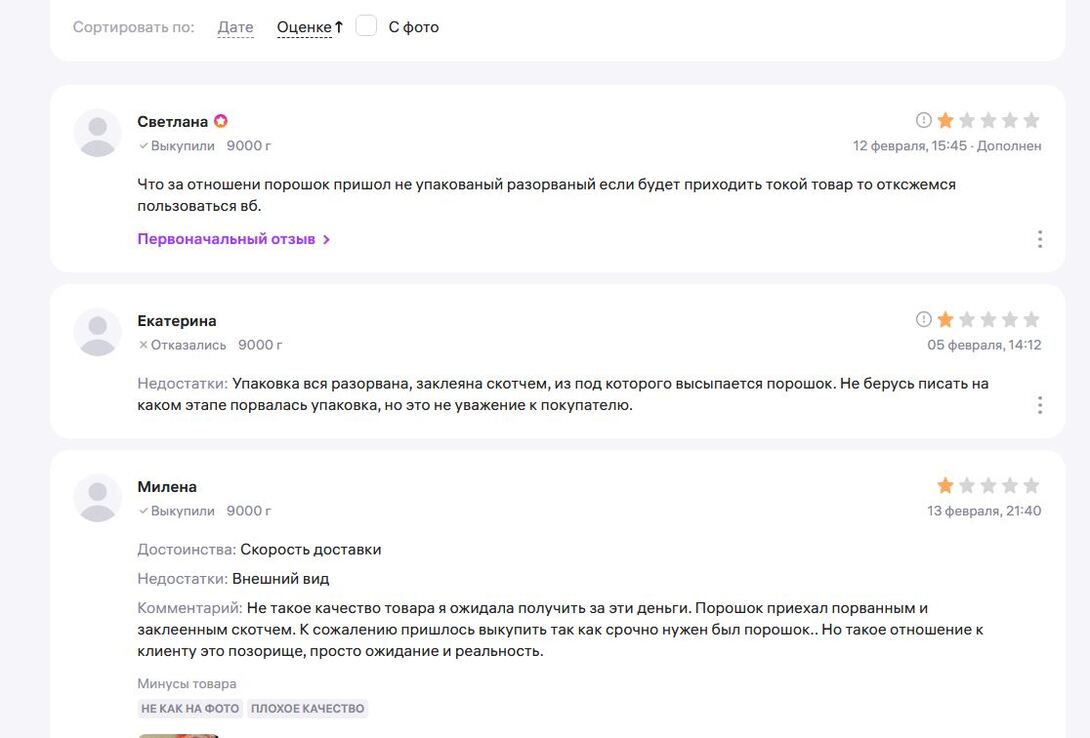This screenshot has width=1090, height=738.
Task: Expand Первоначальный отзыв link
Action: 226,239
